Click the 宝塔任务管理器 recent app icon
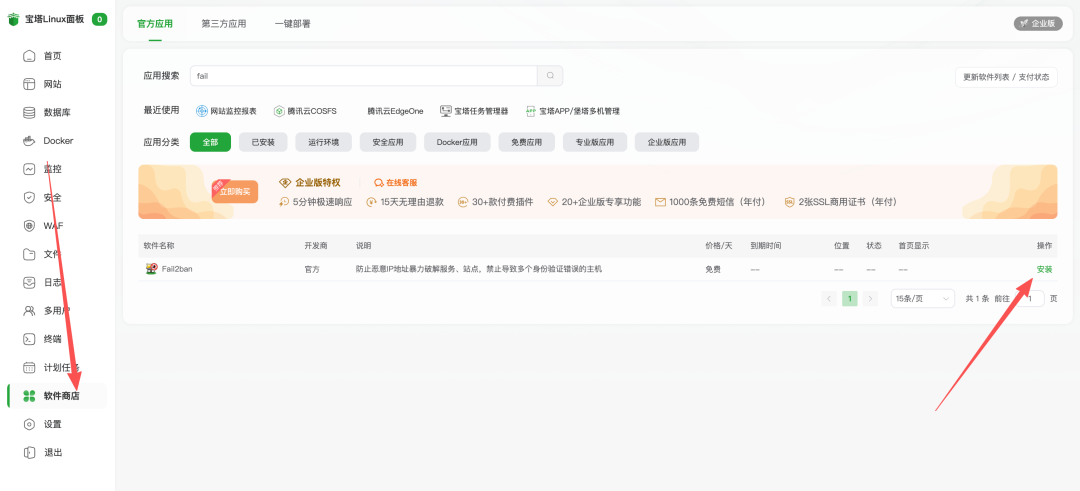The height and width of the screenshot is (491, 1080). [446, 111]
